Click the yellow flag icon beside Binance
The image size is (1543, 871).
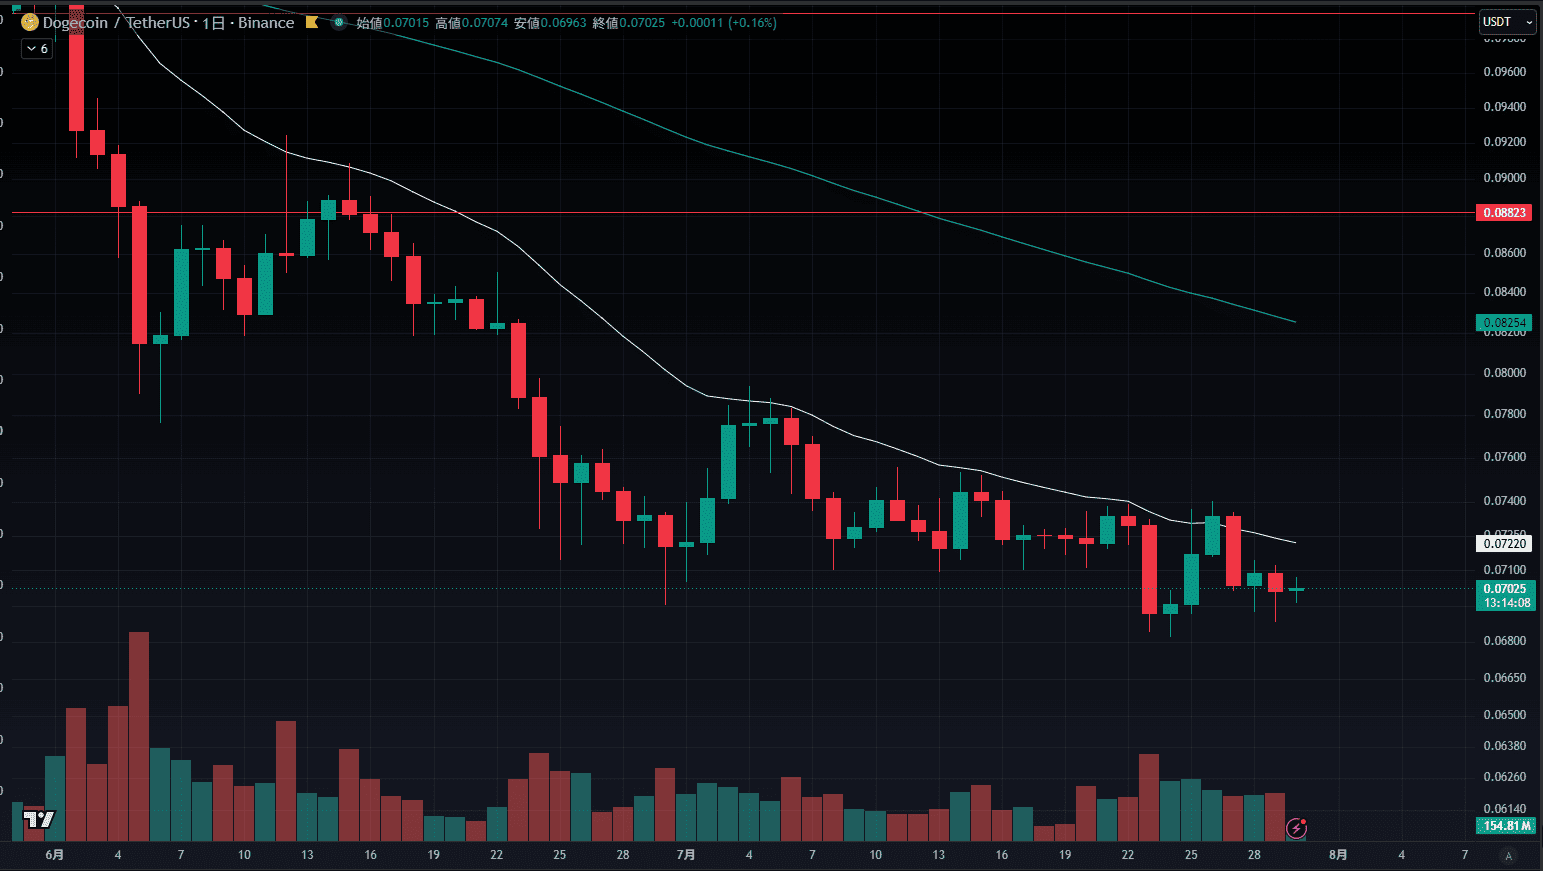[312, 22]
